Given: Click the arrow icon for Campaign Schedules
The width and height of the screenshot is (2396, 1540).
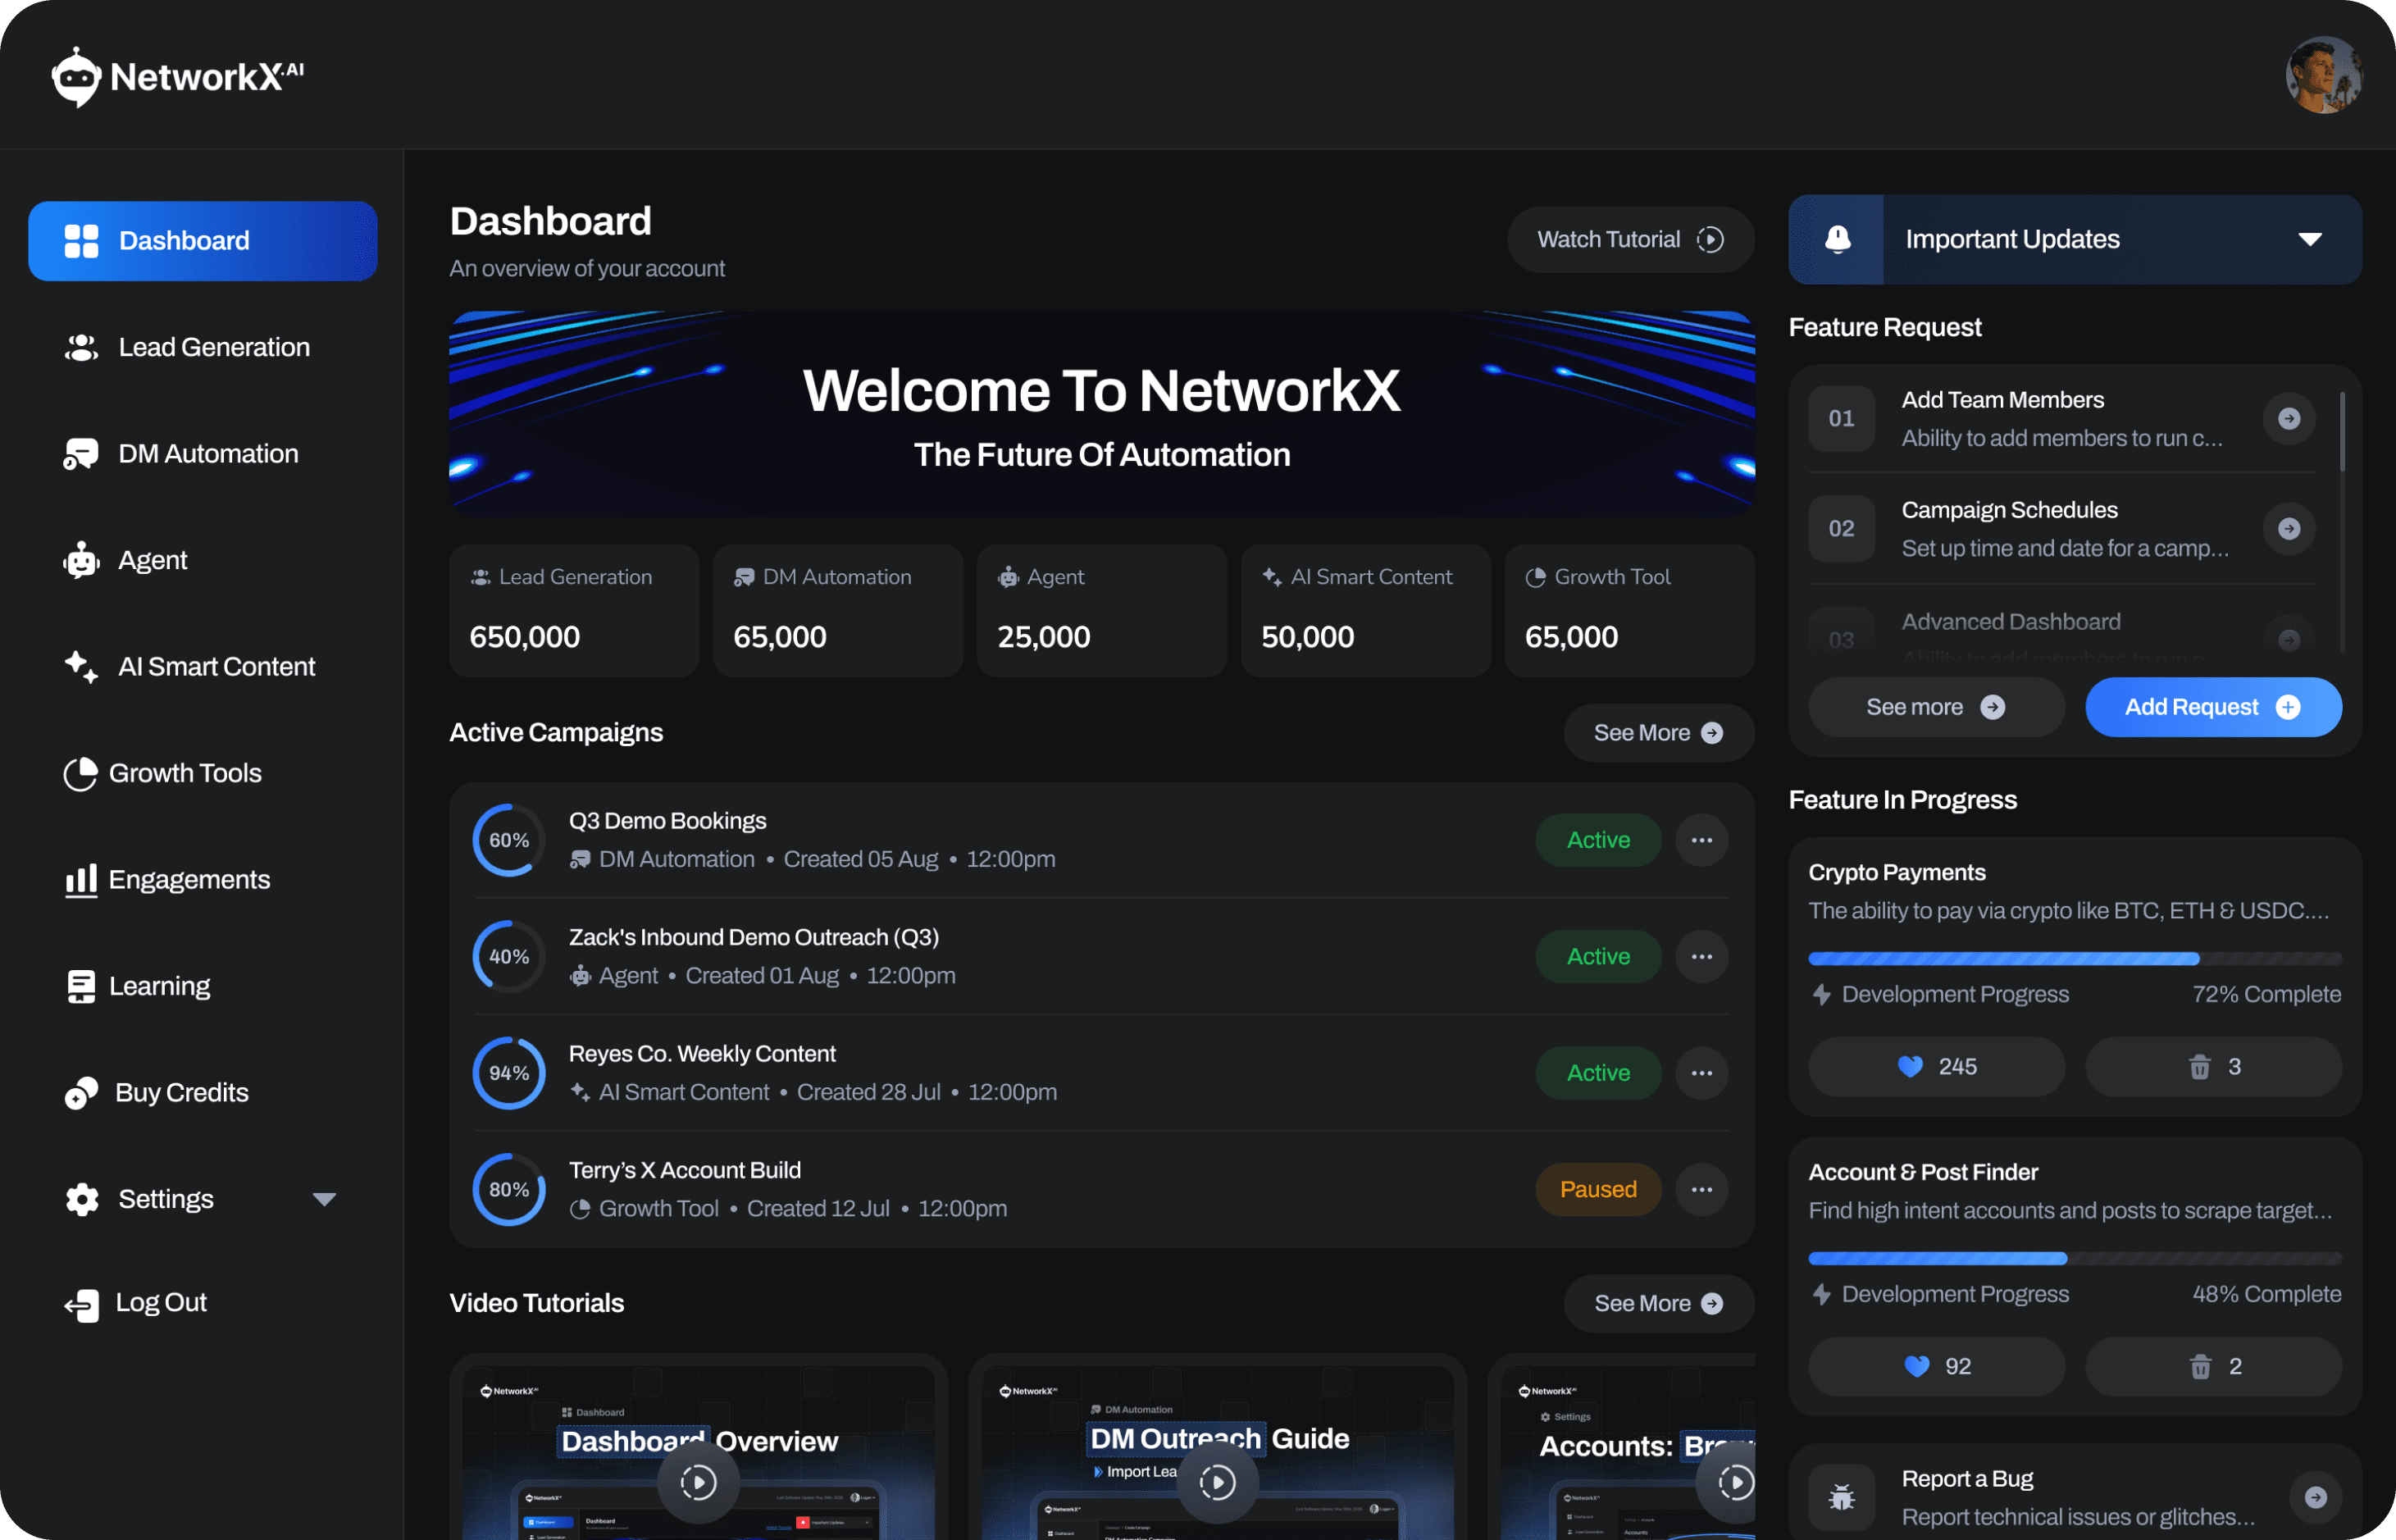Looking at the screenshot, I should tap(2288, 529).
